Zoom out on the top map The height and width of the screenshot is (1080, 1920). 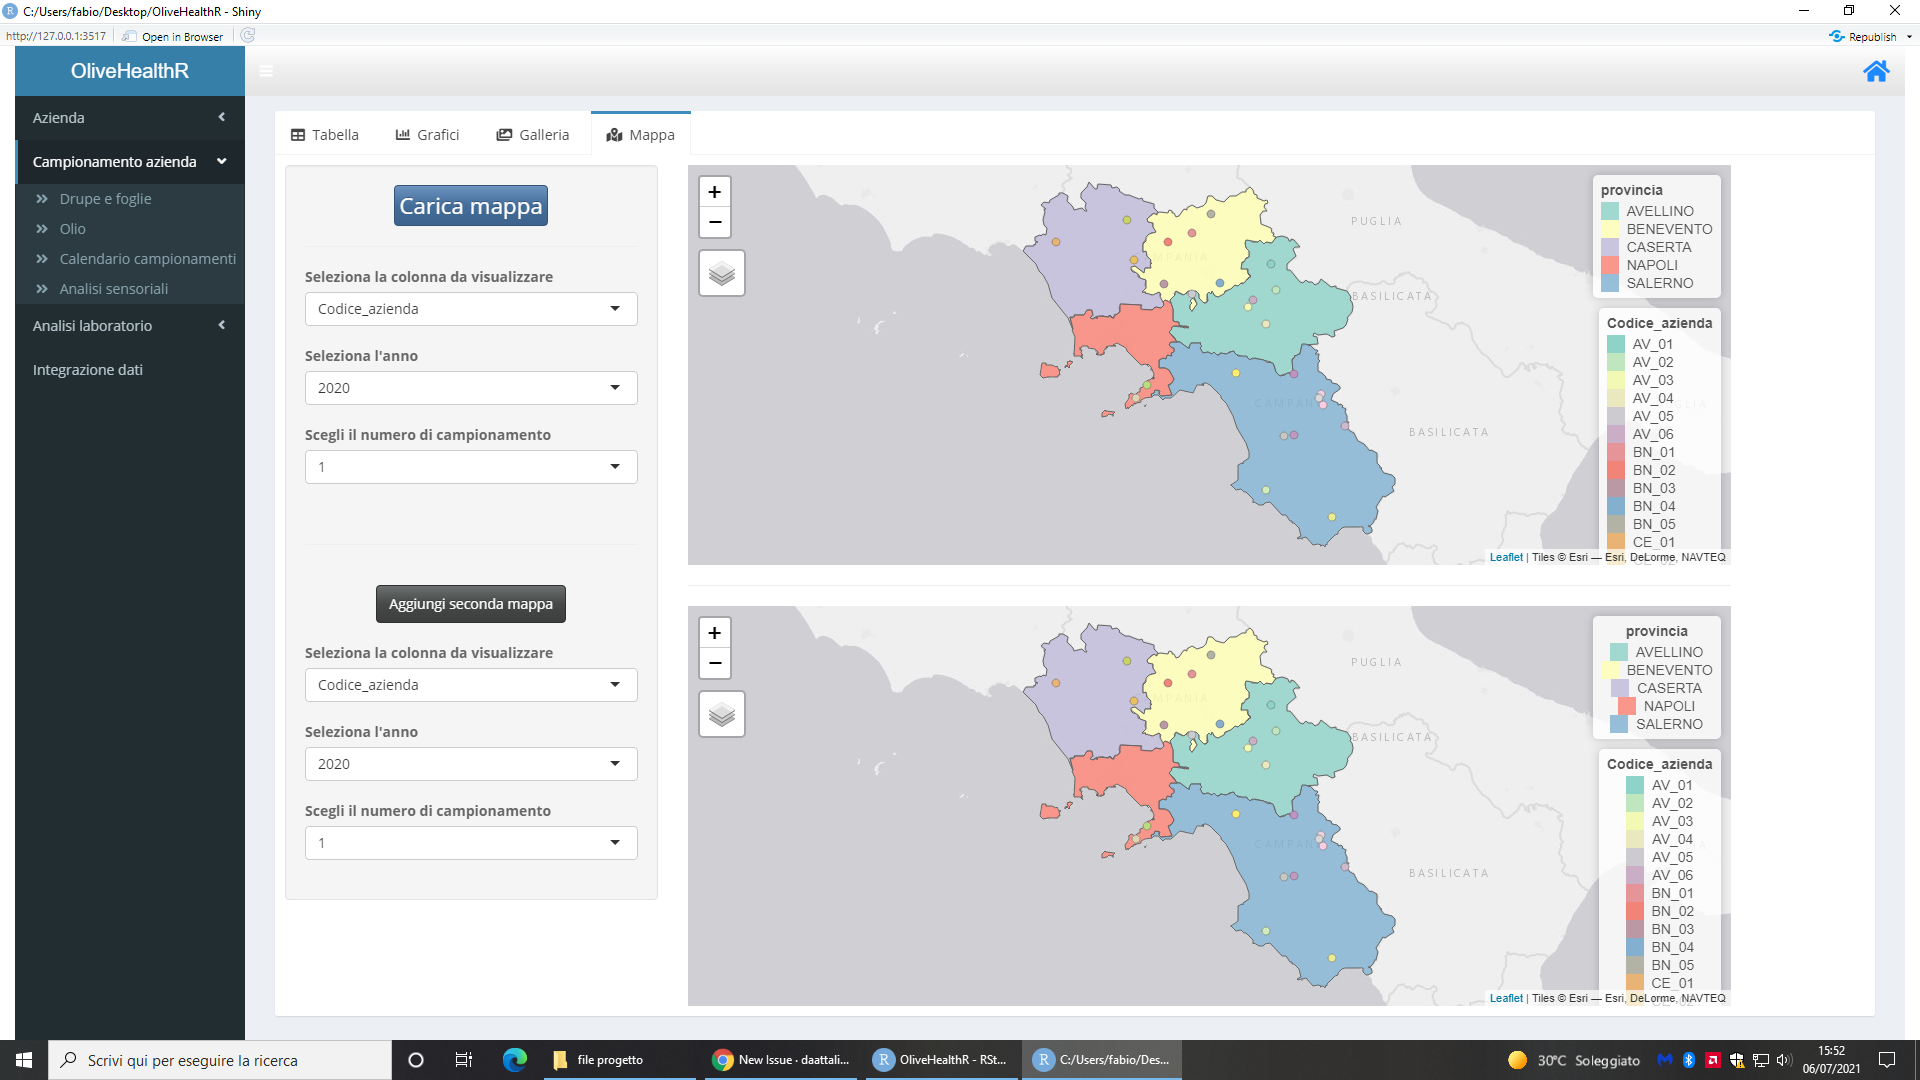714,222
